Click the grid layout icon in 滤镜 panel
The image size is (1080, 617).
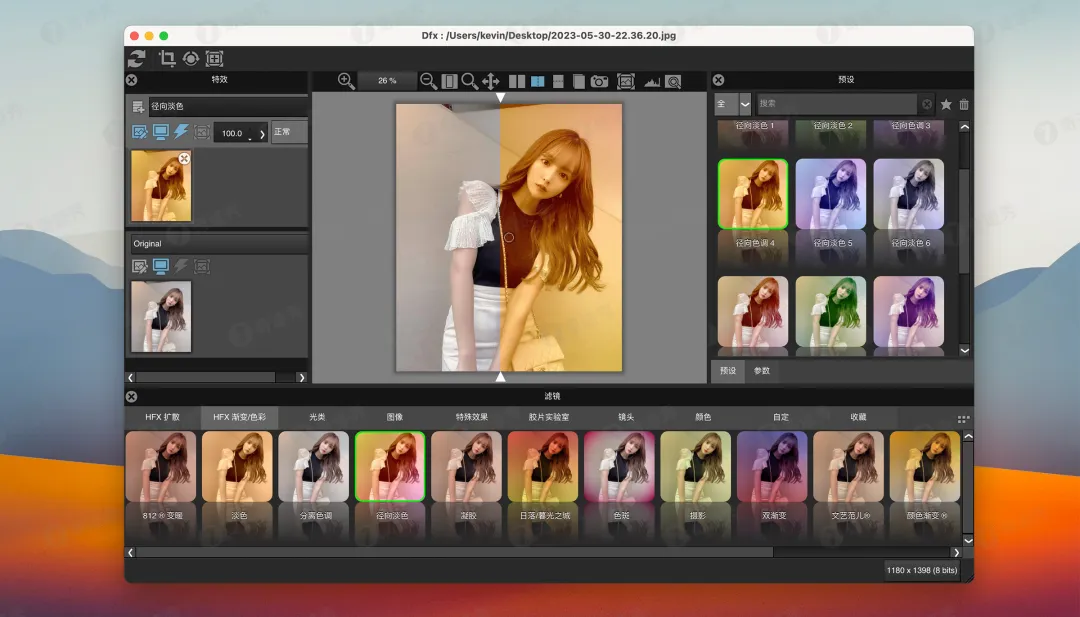click(964, 419)
